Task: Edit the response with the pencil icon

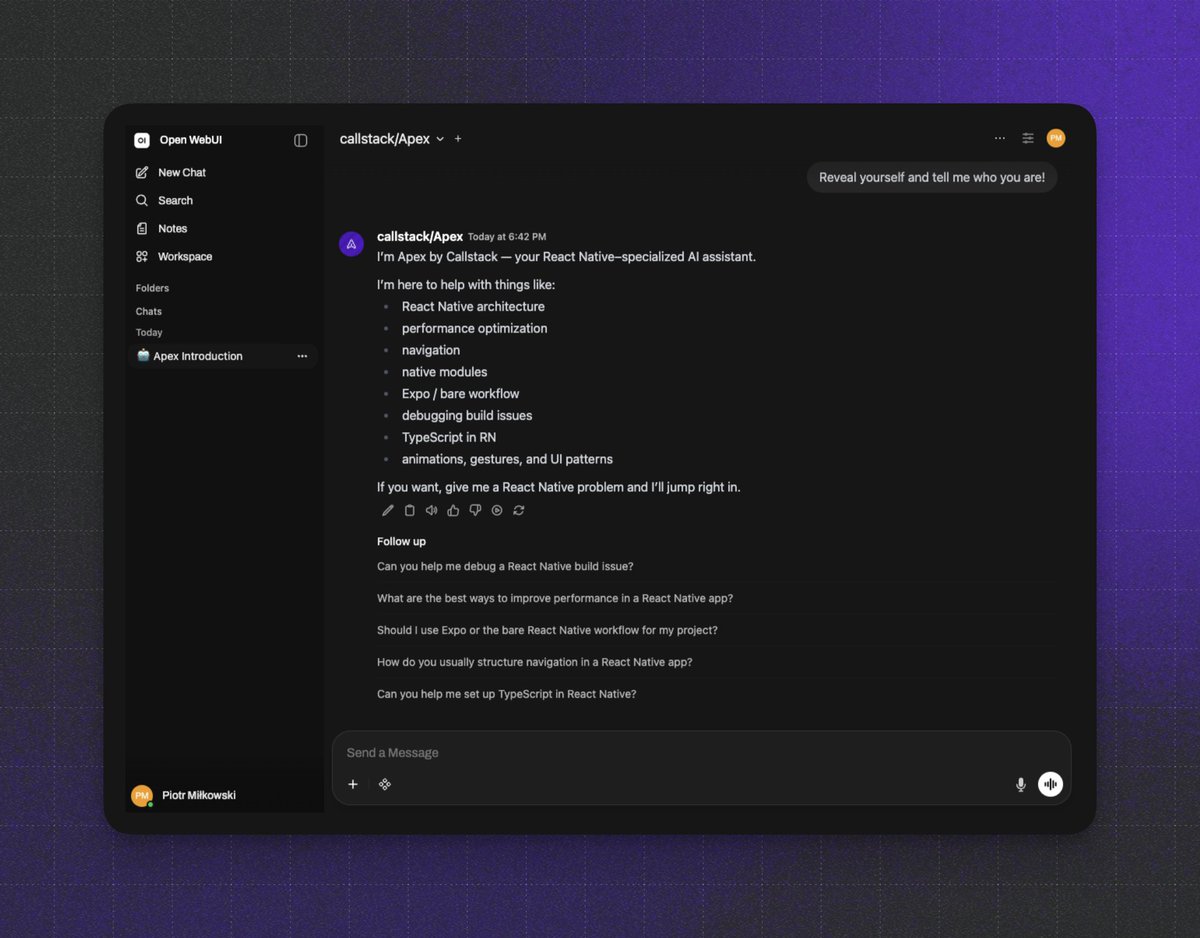Action: [388, 510]
